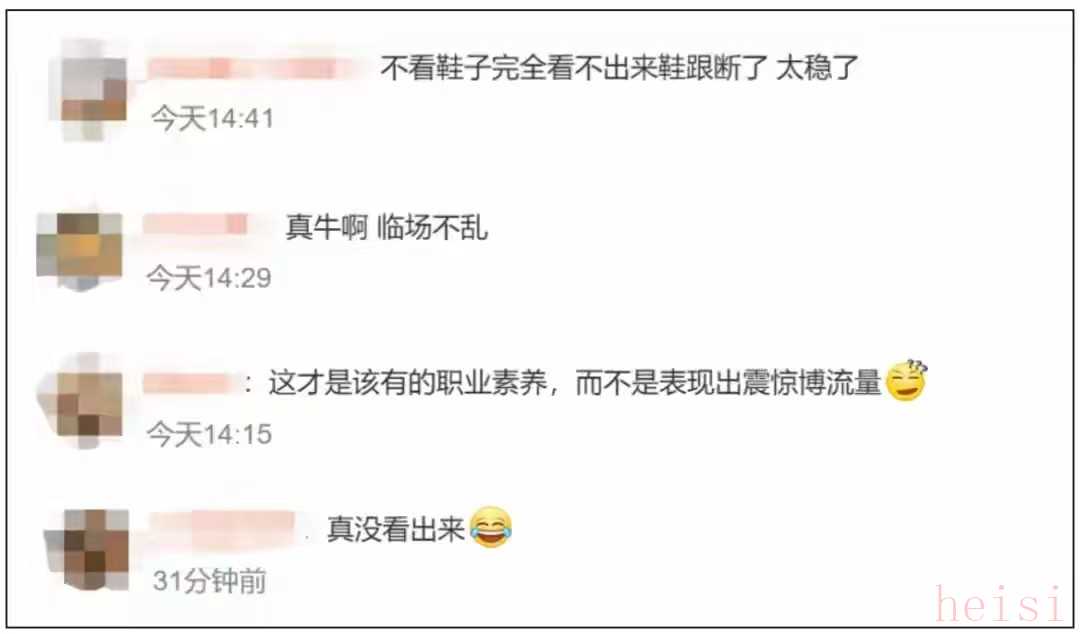The image size is (1080, 634).
Task: Click the 今天14:29 timestamp
Action: [209, 278]
